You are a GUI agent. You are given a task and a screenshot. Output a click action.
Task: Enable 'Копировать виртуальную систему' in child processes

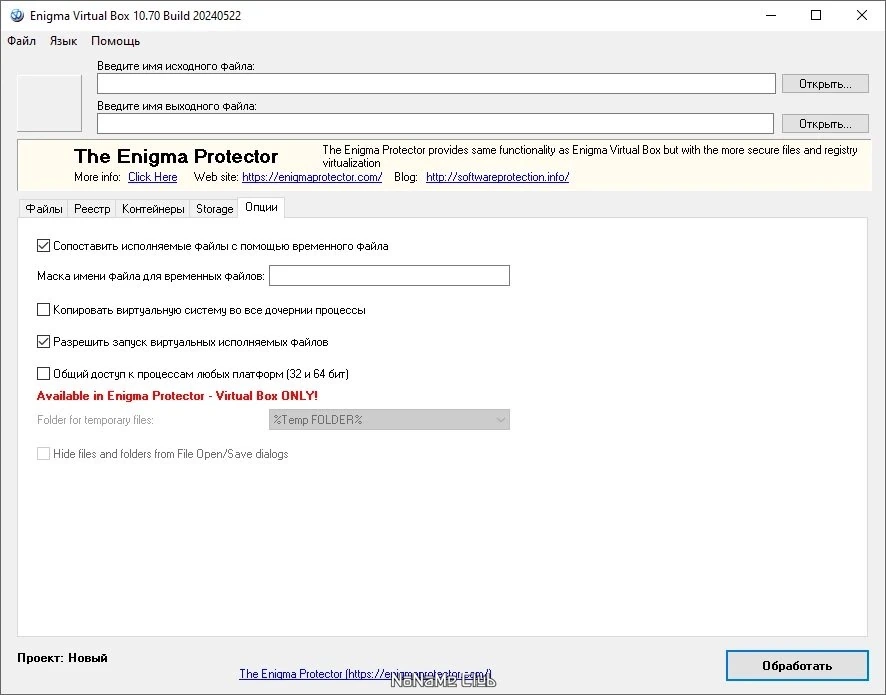pyautogui.click(x=43, y=310)
